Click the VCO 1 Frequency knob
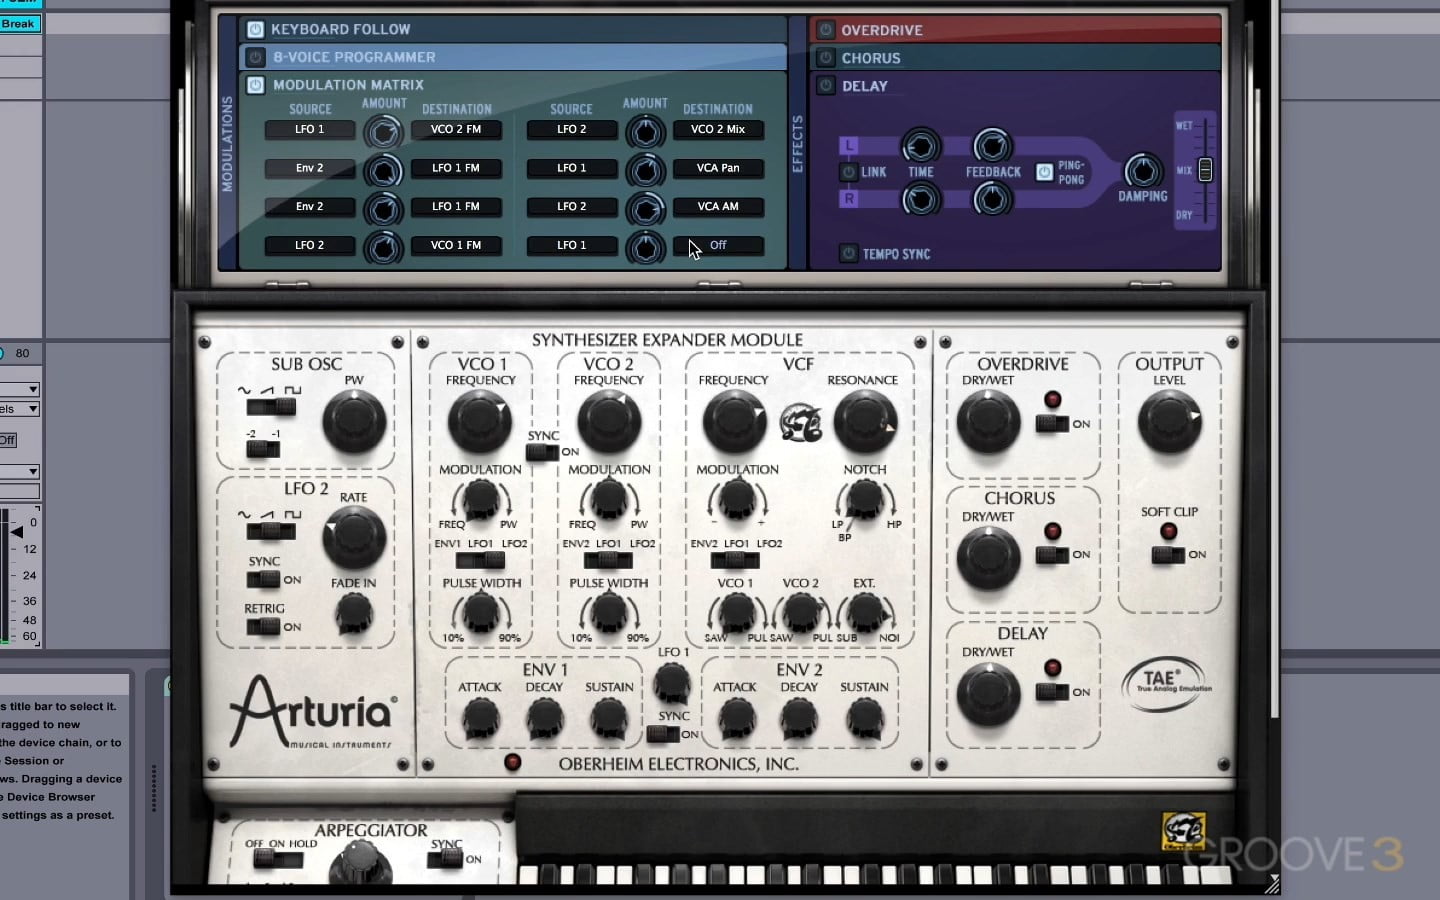 pyautogui.click(x=480, y=421)
